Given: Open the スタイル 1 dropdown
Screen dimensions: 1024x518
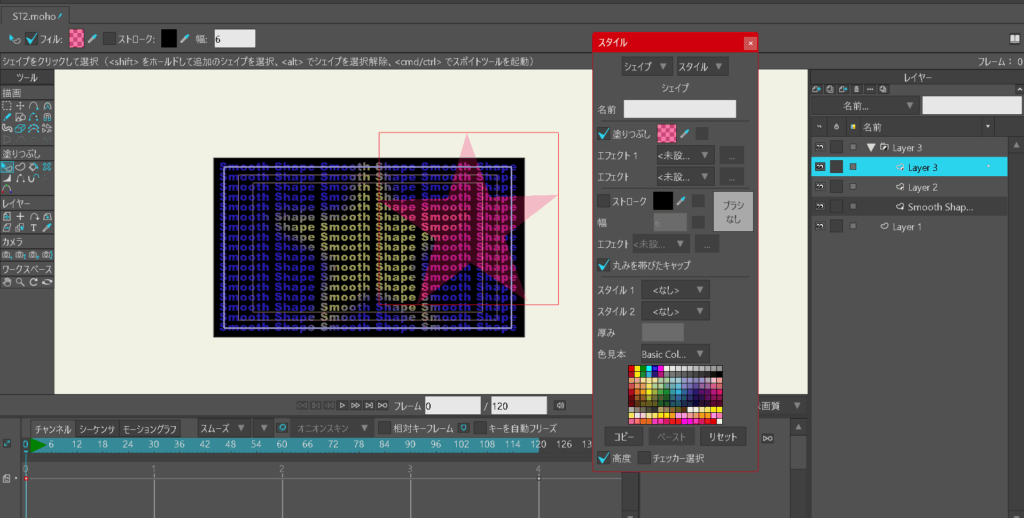Looking at the screenshot, I should pyautogui.click(x=675, y=290).
